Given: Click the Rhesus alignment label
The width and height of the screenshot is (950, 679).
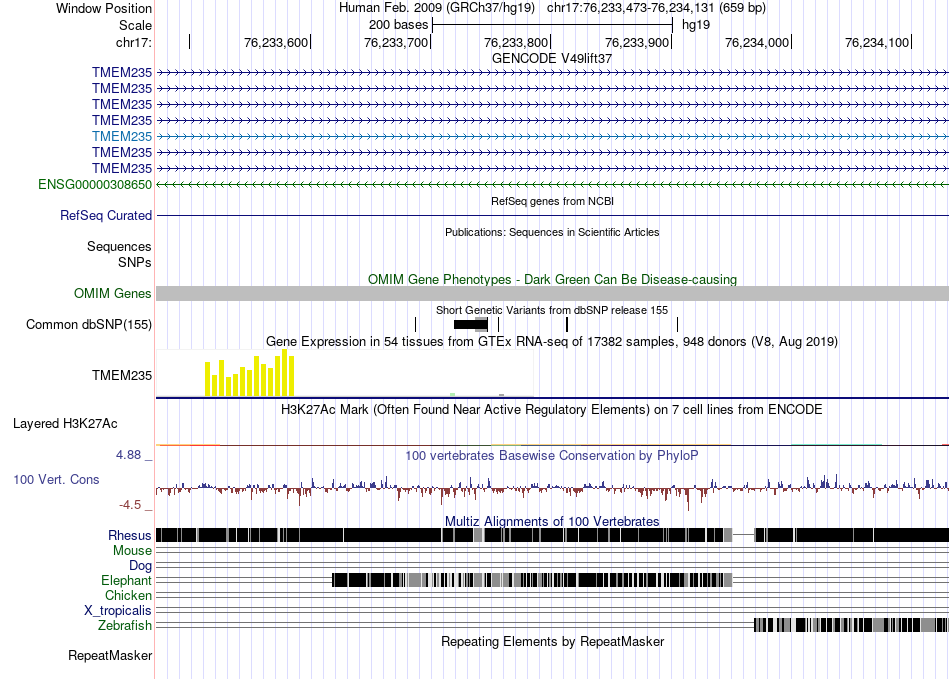Looking at the screenshot, I should pos(130,535).
